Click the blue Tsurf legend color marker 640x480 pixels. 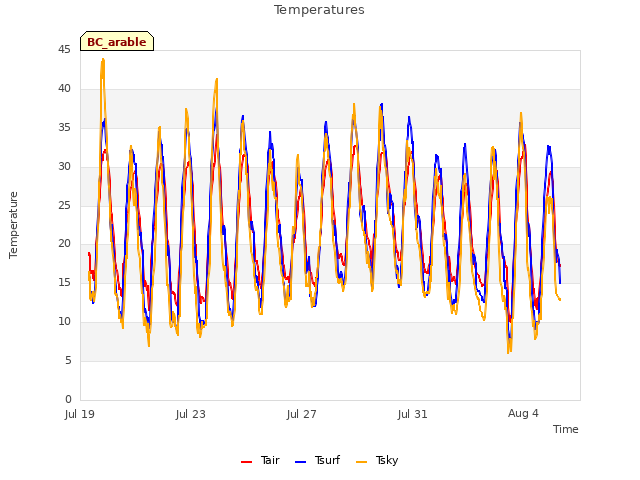pos(300,462)
